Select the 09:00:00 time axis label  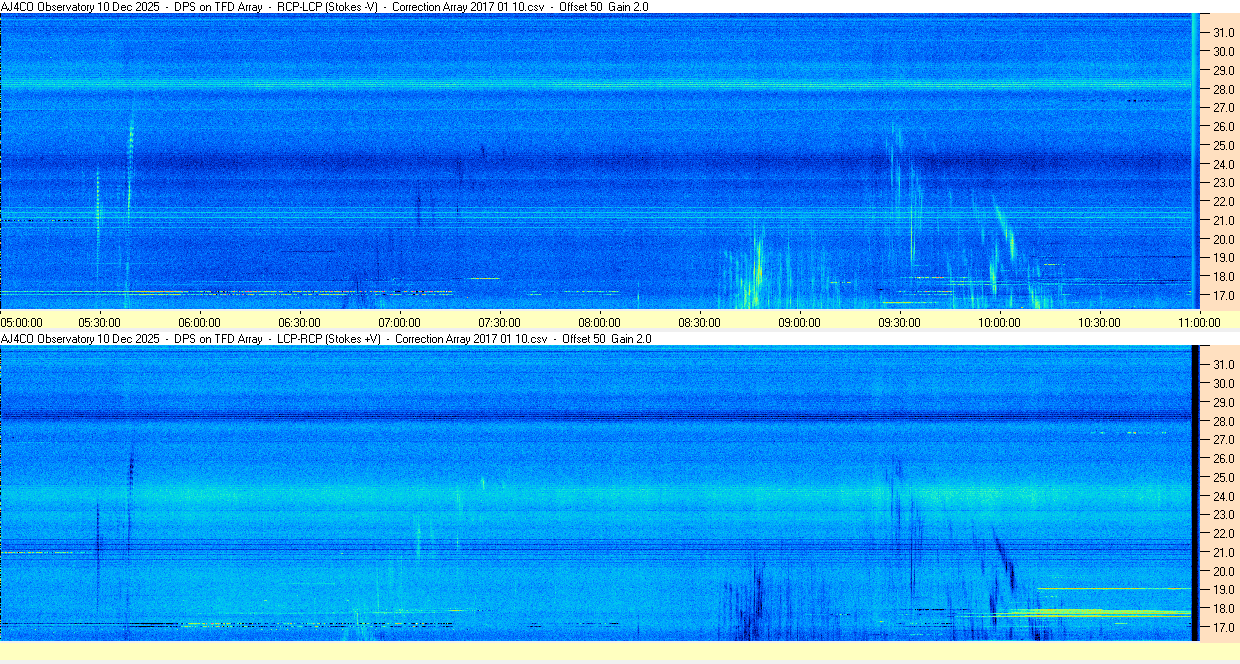(x=800, y=322)
